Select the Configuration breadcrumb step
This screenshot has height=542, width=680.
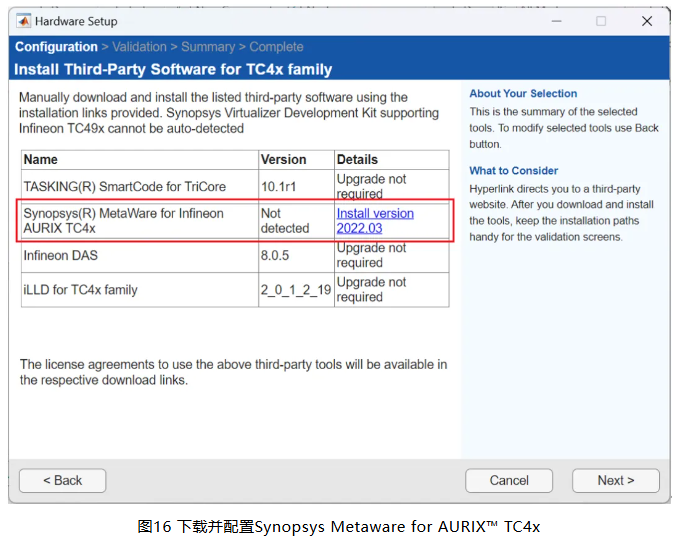pos(56,46)
